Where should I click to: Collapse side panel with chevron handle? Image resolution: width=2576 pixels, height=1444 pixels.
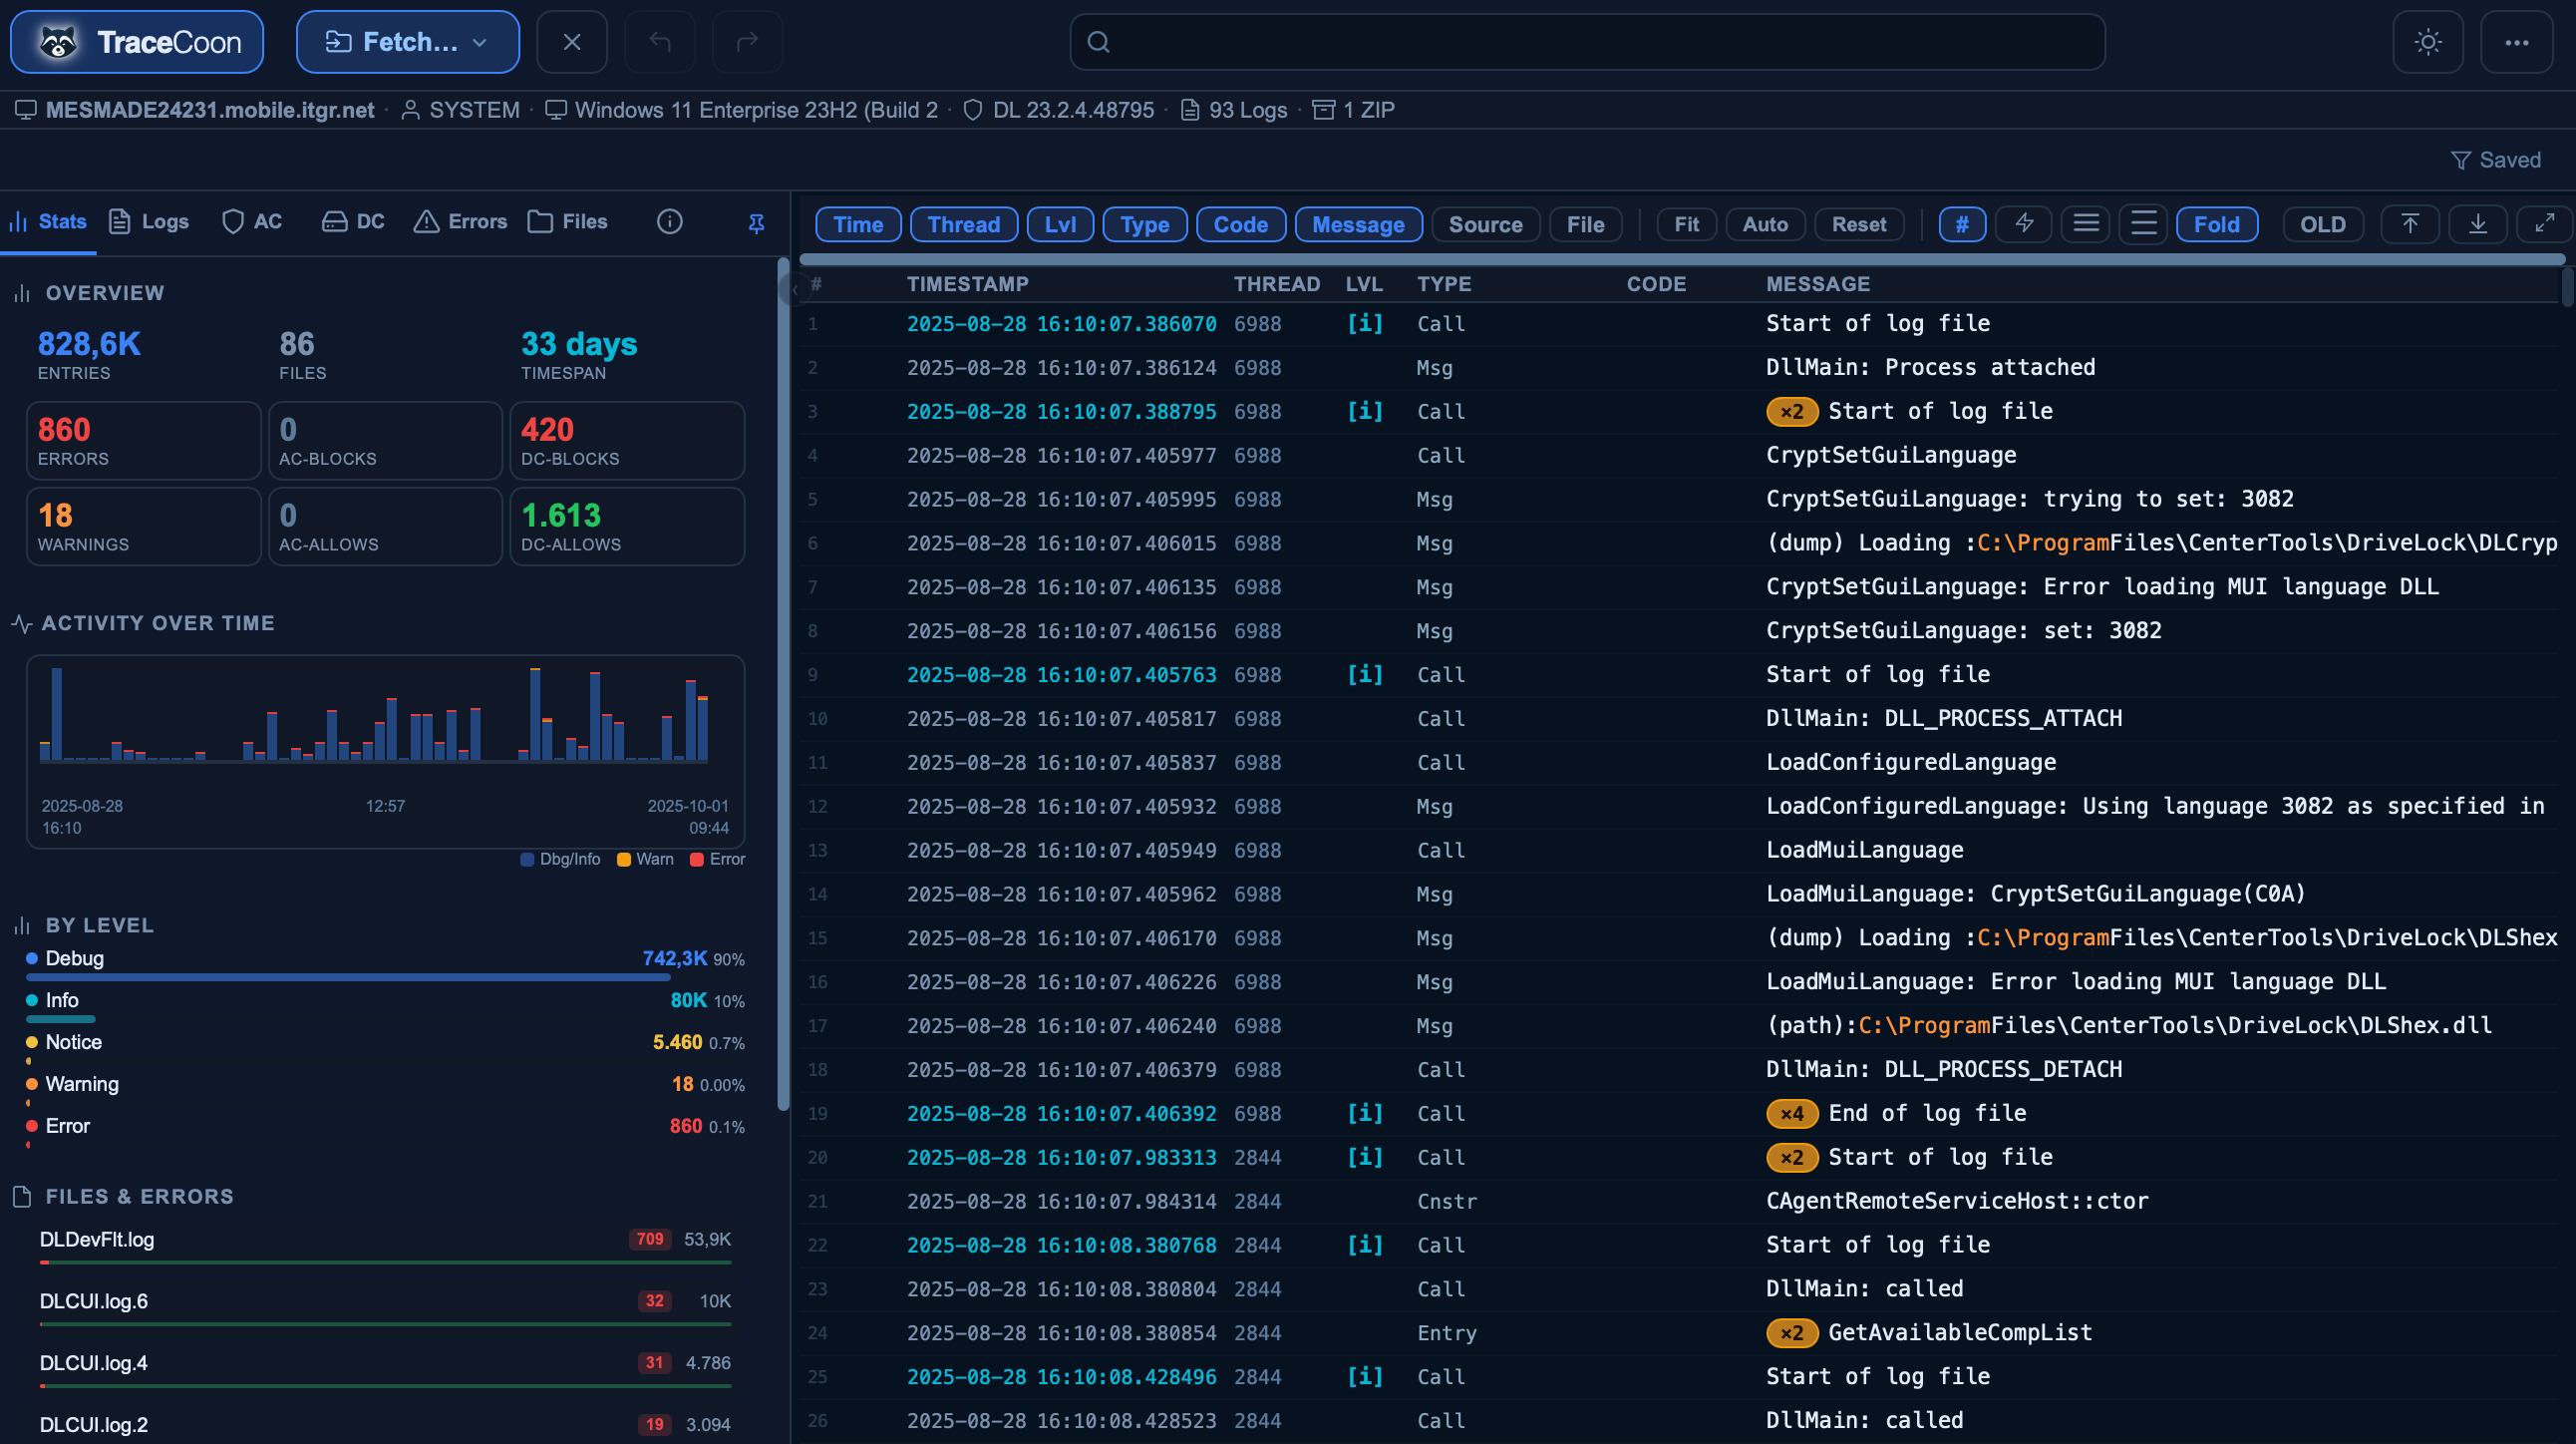tap(794, 290)
